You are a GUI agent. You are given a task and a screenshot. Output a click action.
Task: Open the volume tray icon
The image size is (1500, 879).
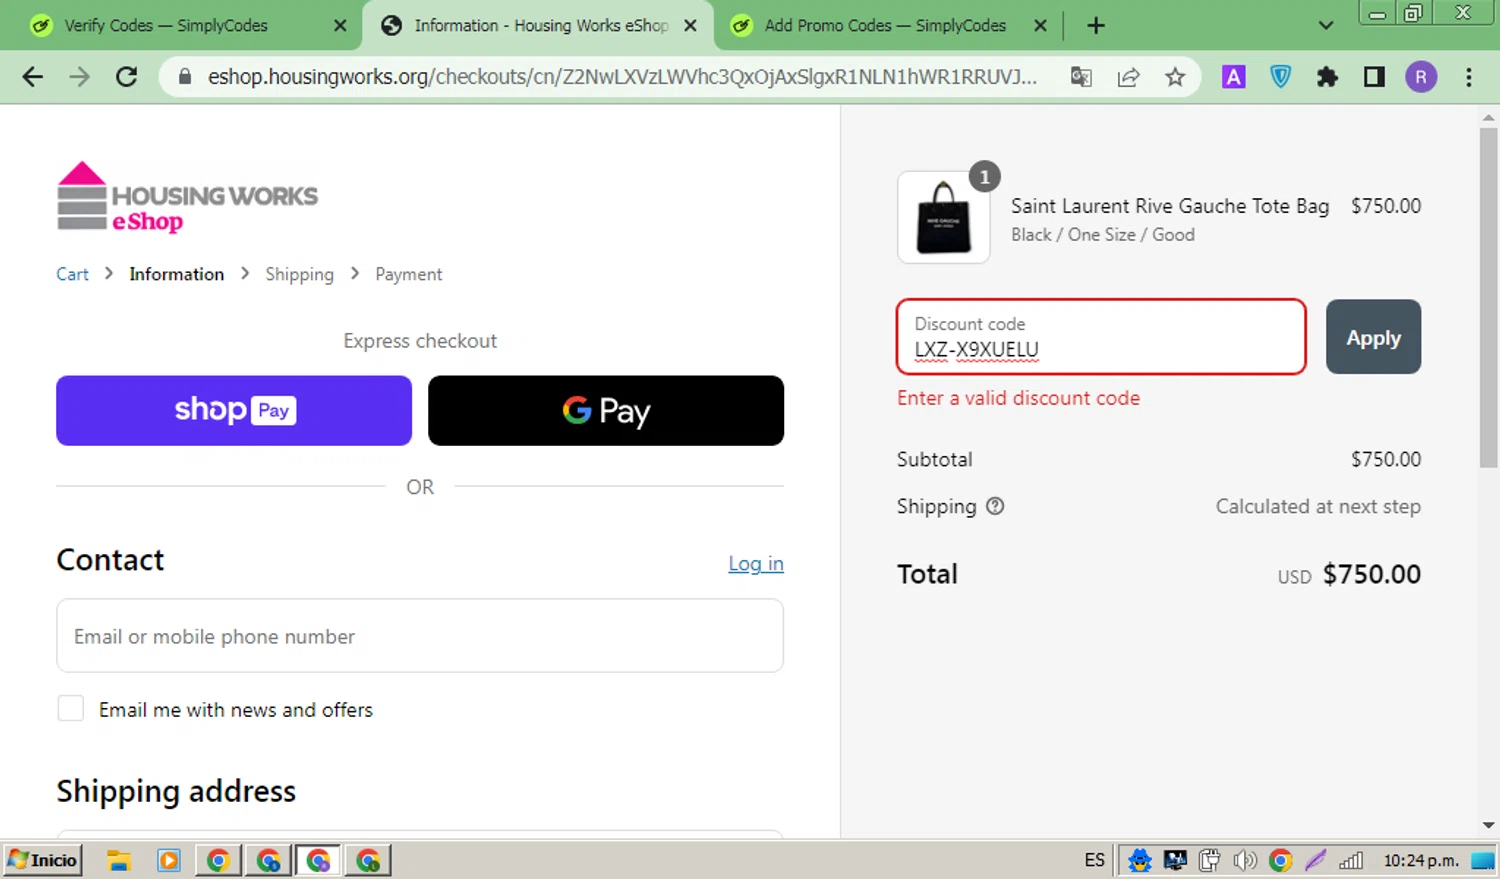click(x=1245, y=860)
